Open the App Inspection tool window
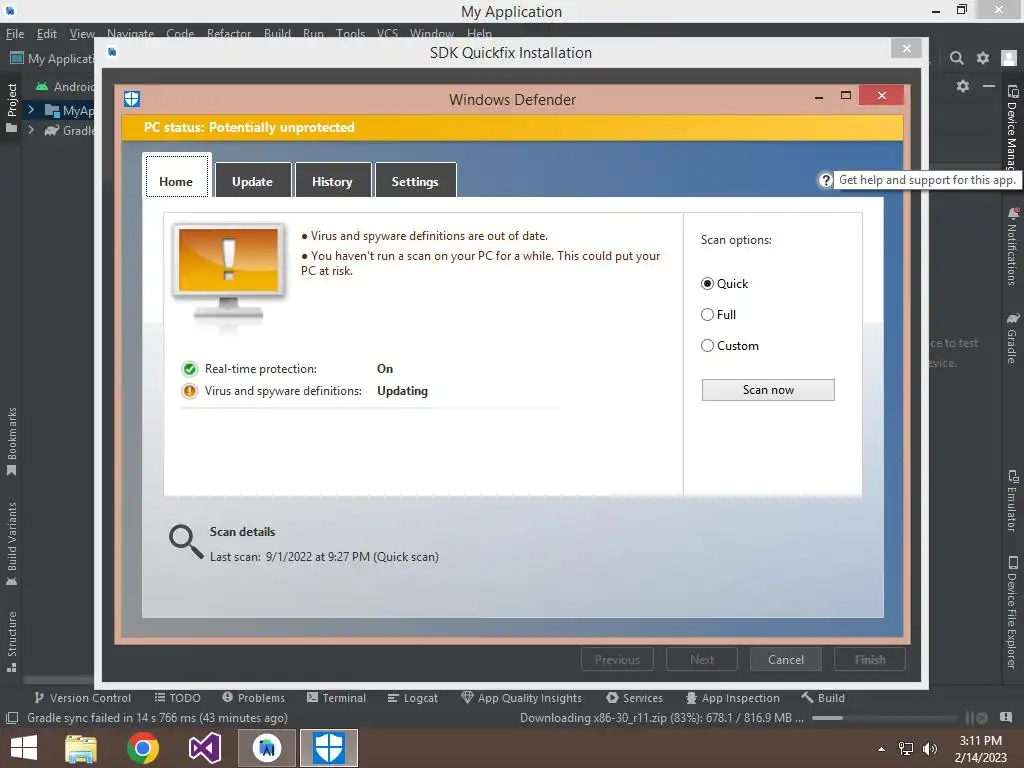The width and height of the screenshot is (1024, 768). click(733, 698)
